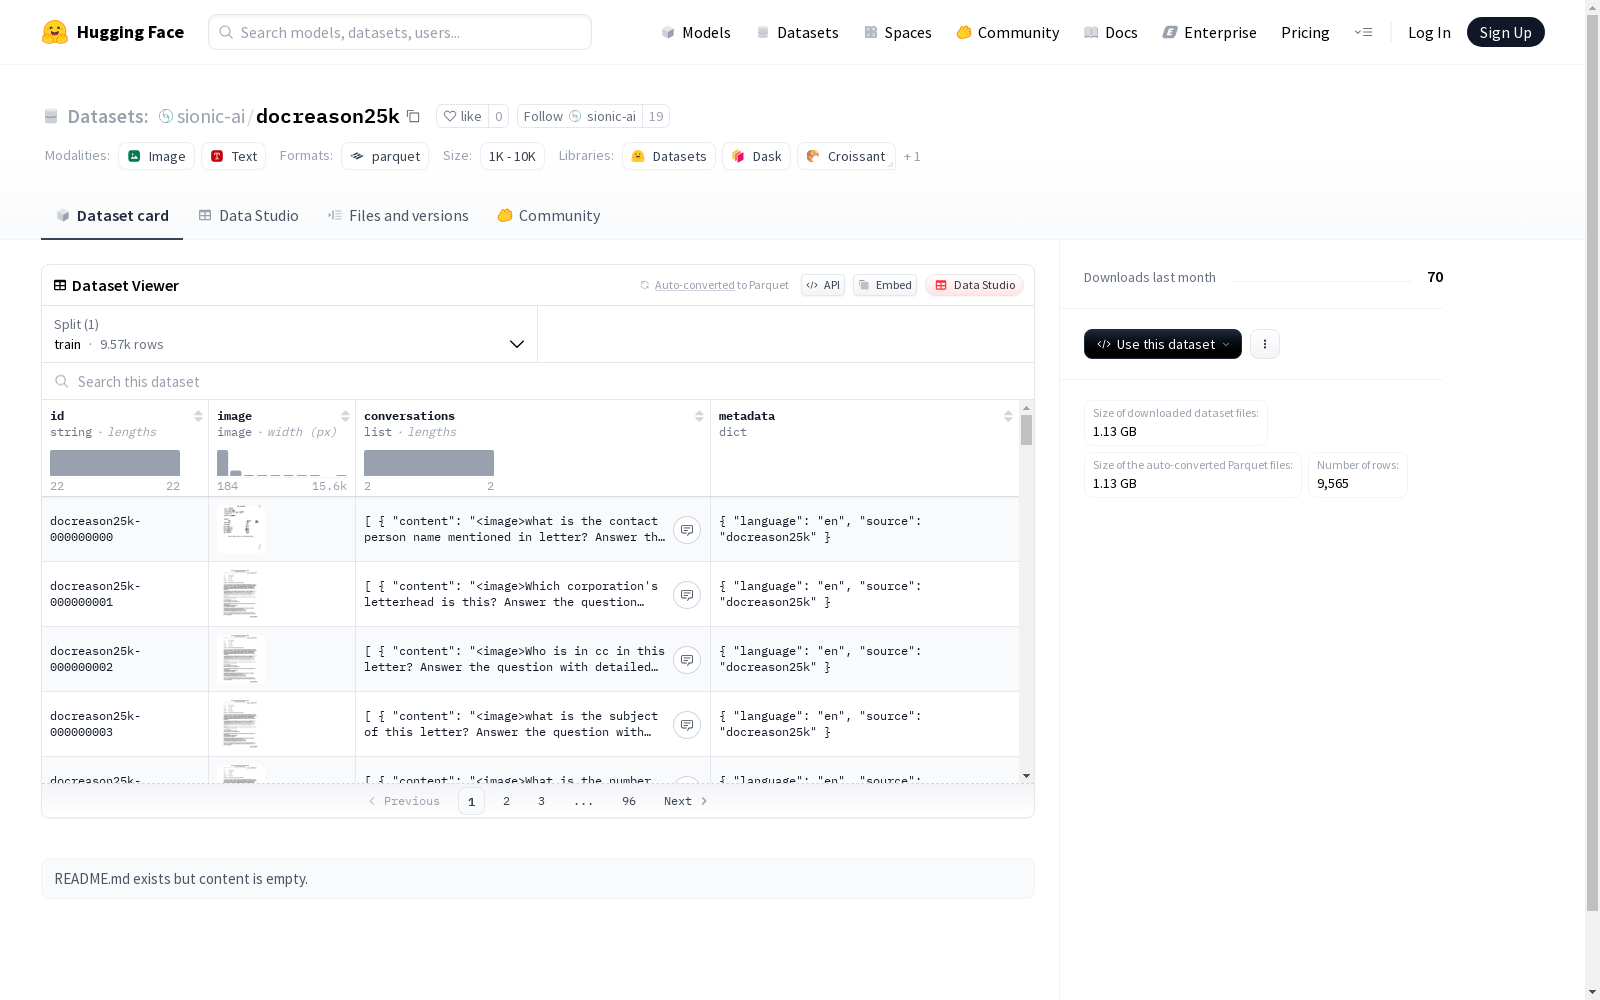This screenshot has height=1000, width=1600.
Task: Select the Image modality tag
Action: 156,156
